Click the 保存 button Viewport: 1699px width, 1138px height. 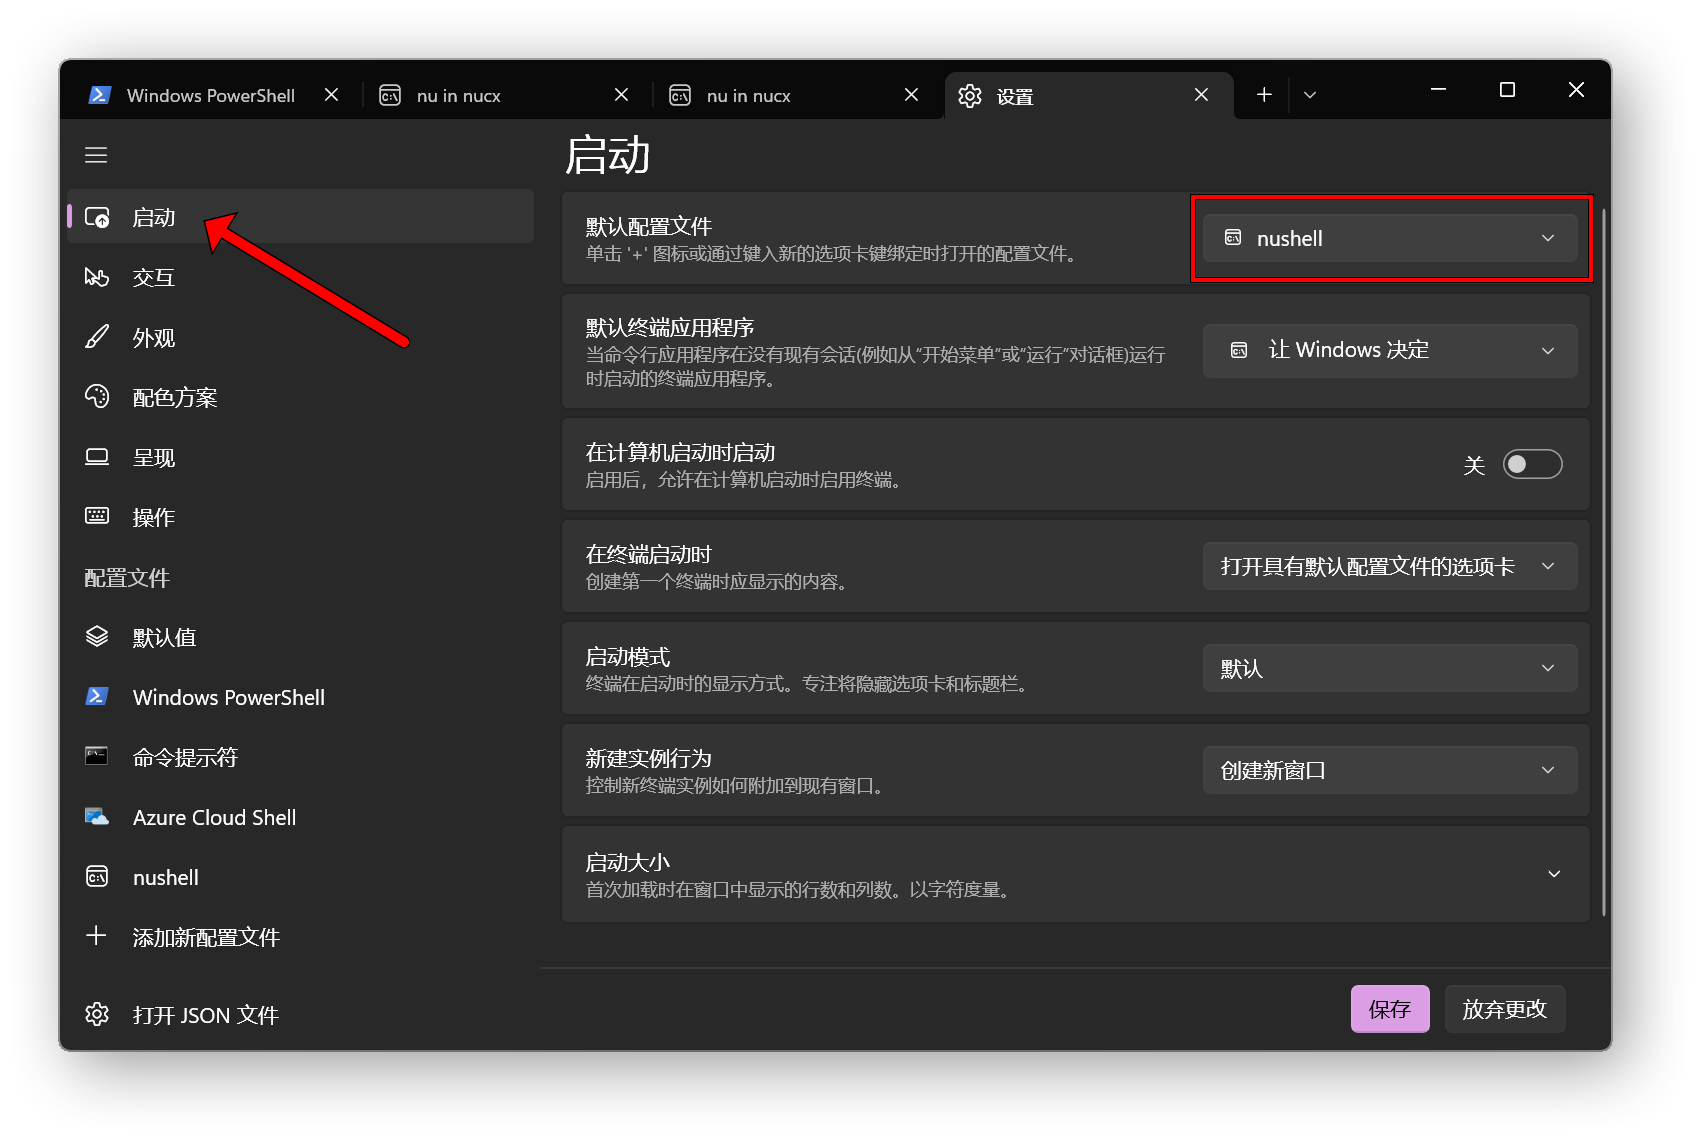tap(1390, 1009)
